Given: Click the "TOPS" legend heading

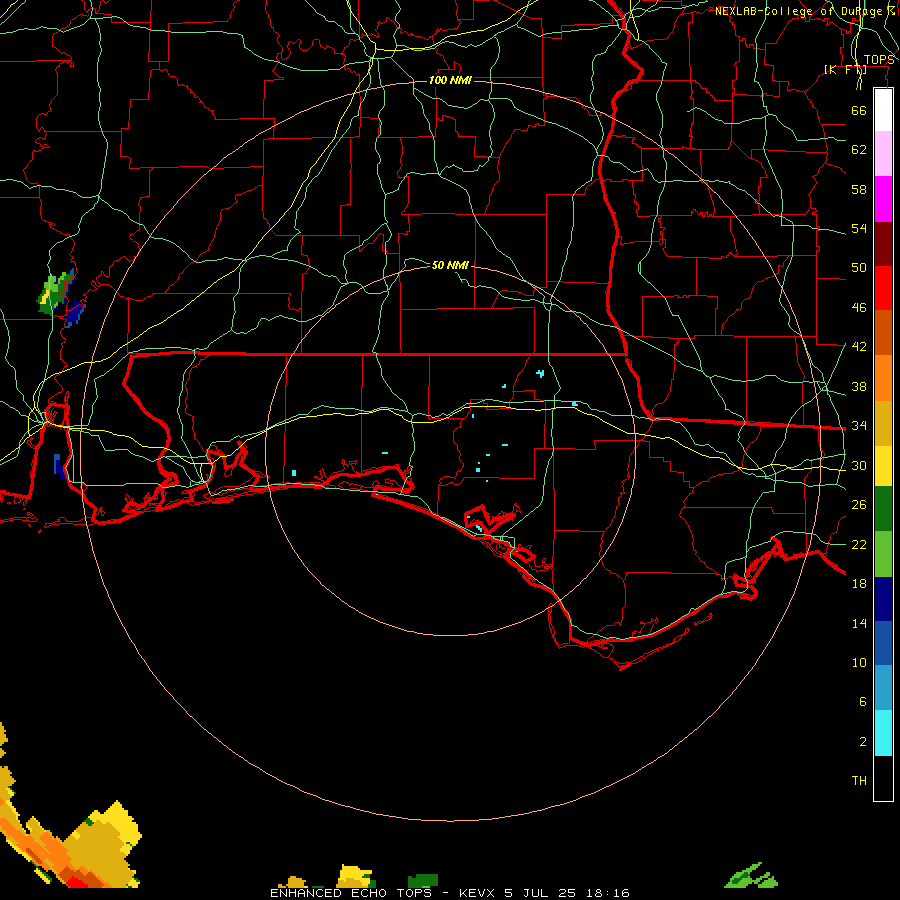Looking at the screenshot, I should pos(879,60).
